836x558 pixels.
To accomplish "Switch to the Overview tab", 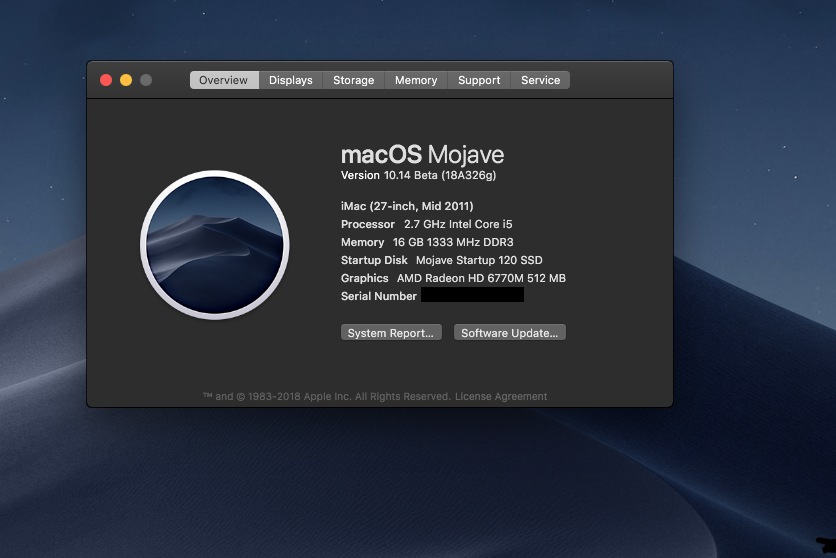I will [x=224, y=80].
